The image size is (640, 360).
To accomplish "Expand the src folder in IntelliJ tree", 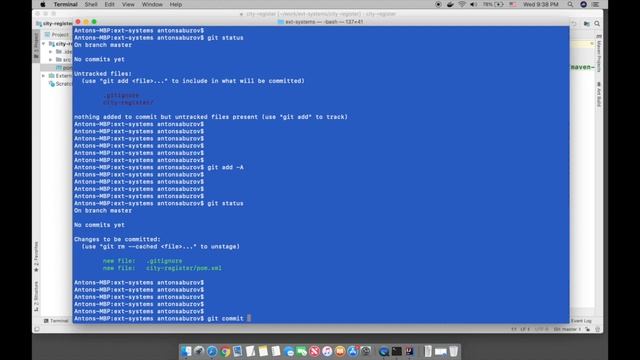I will [x=51, y=60].
